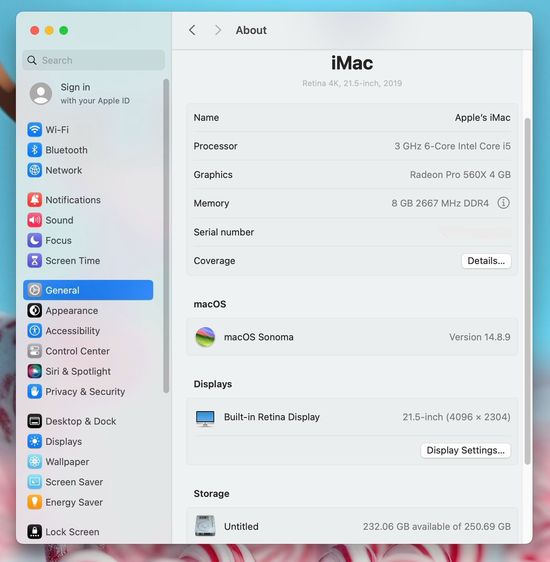Click the Bluetooth icon in sidebar
Screen dimensions: 550x562
click(34, 150)
